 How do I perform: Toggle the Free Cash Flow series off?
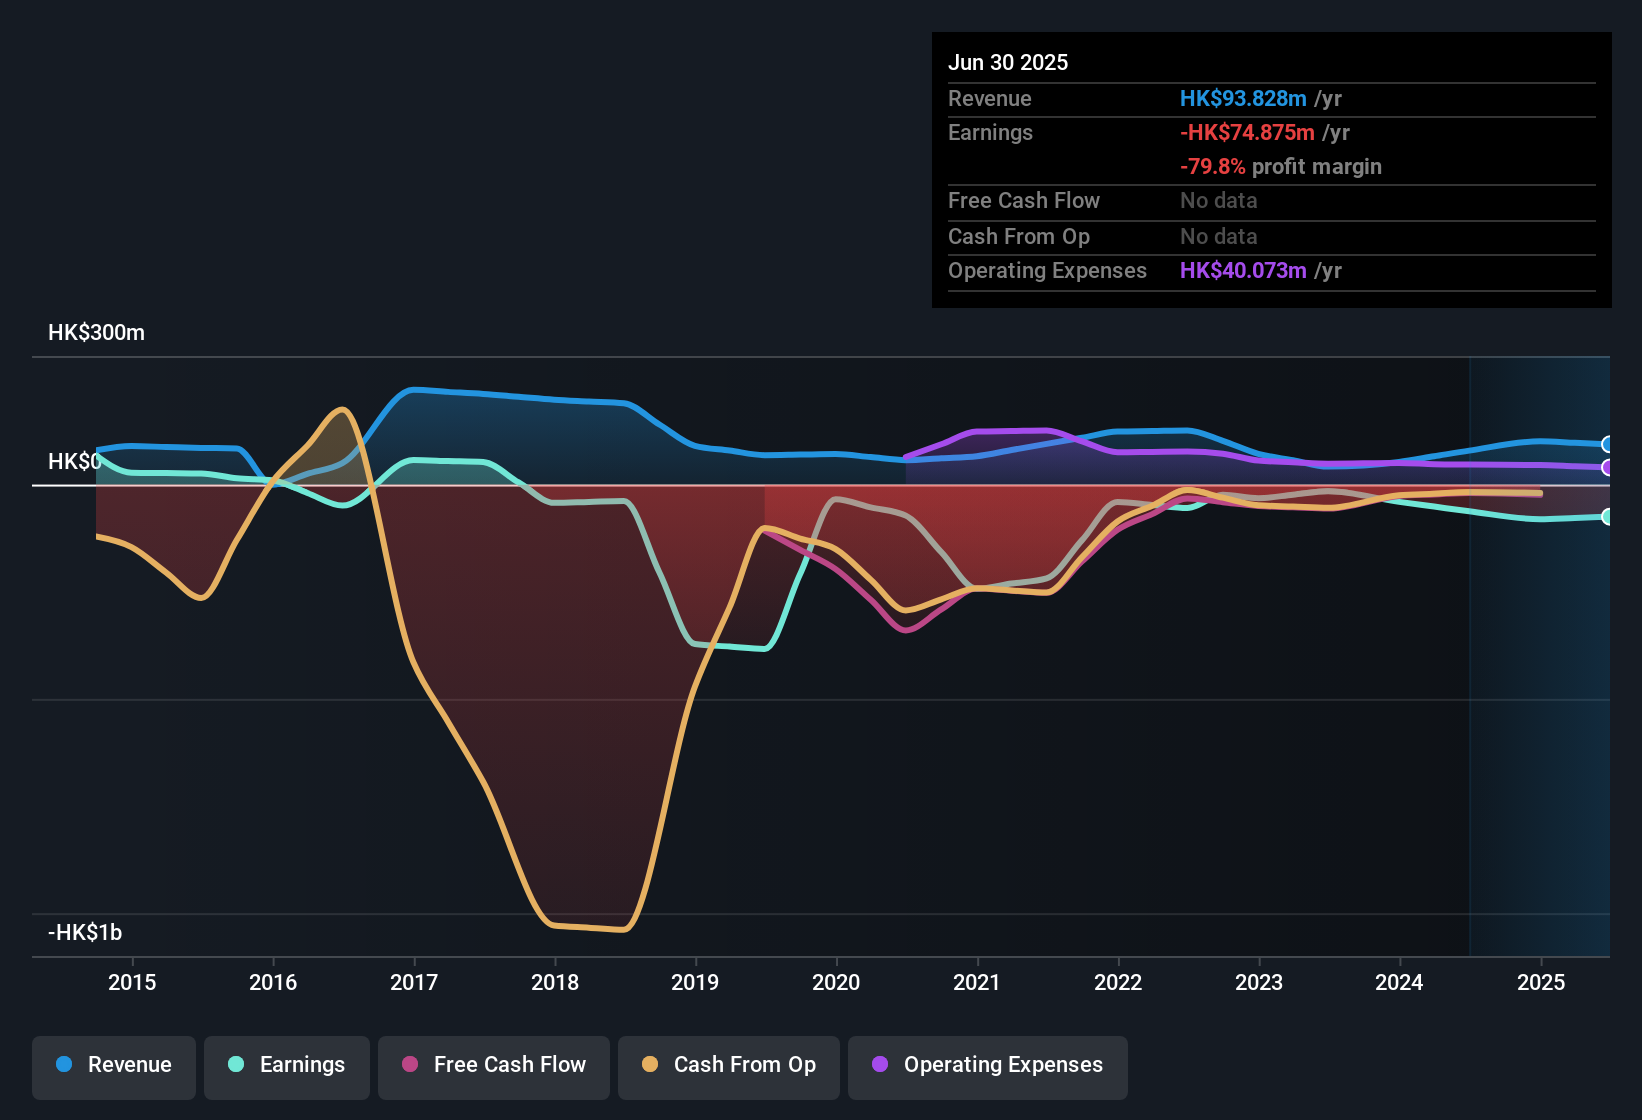click(x=493, y=1066)
